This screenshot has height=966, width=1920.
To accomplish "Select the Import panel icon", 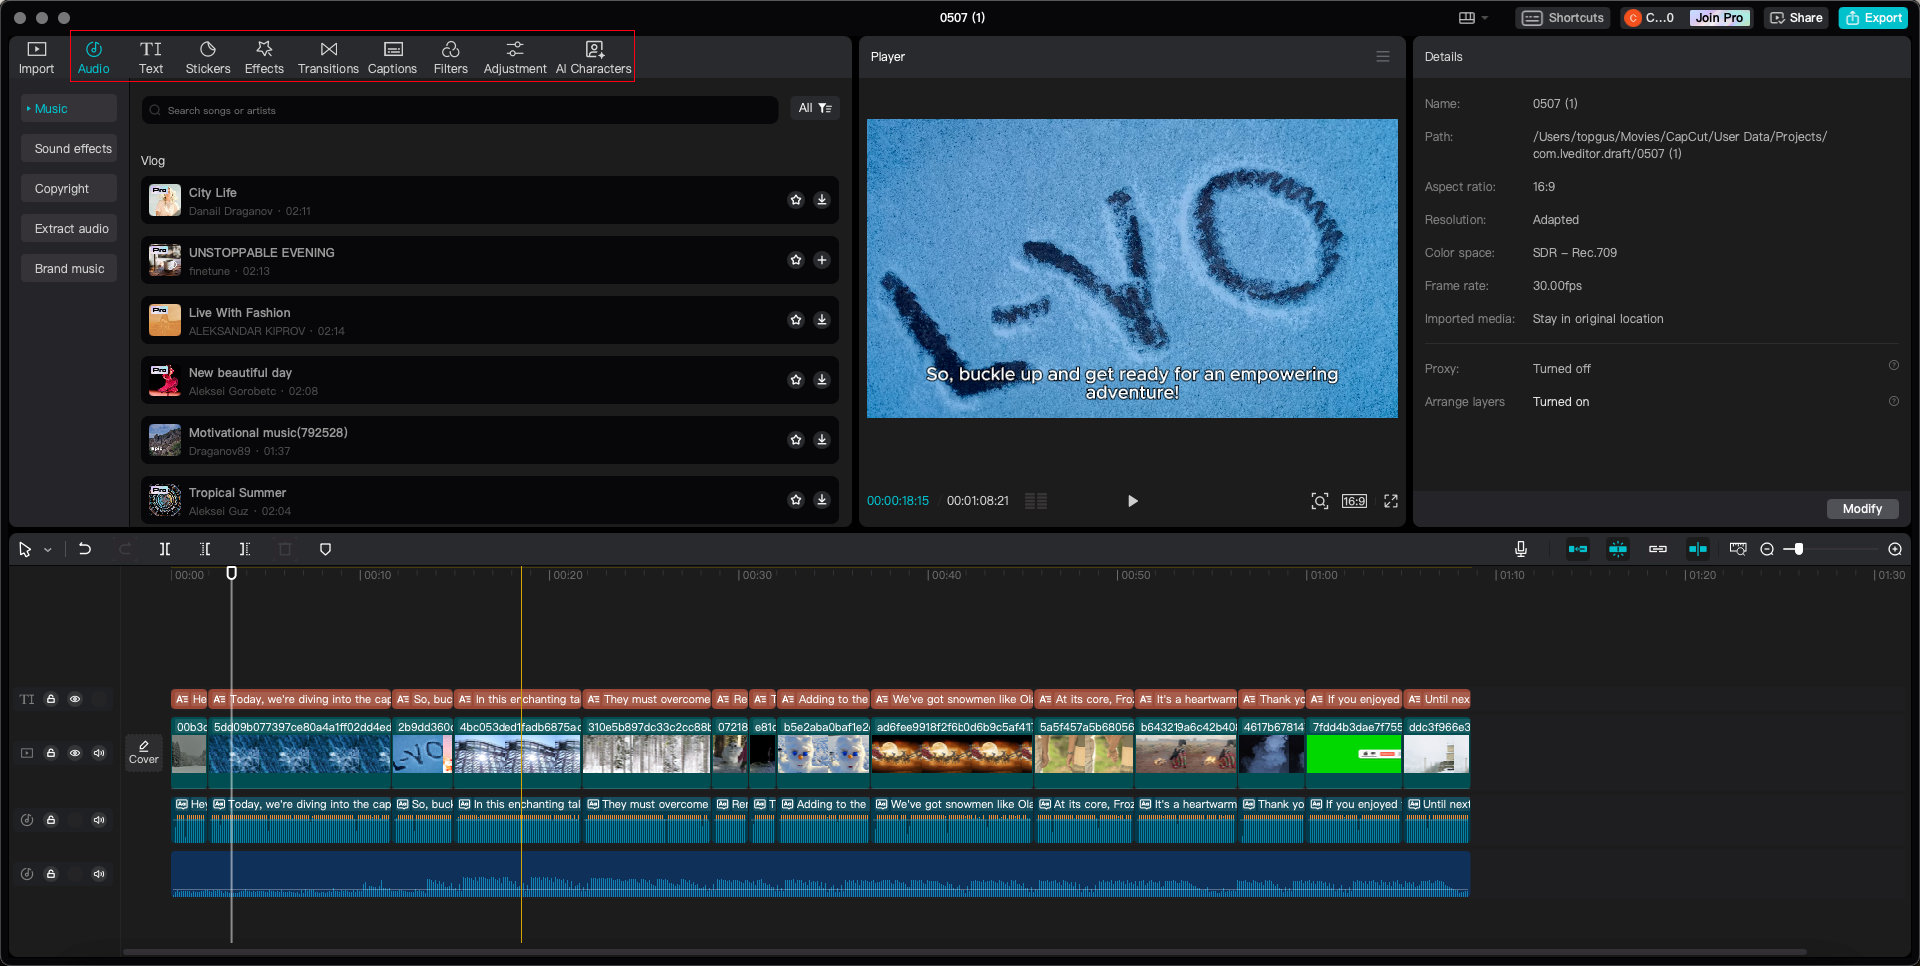I will (x=36, y=56).
